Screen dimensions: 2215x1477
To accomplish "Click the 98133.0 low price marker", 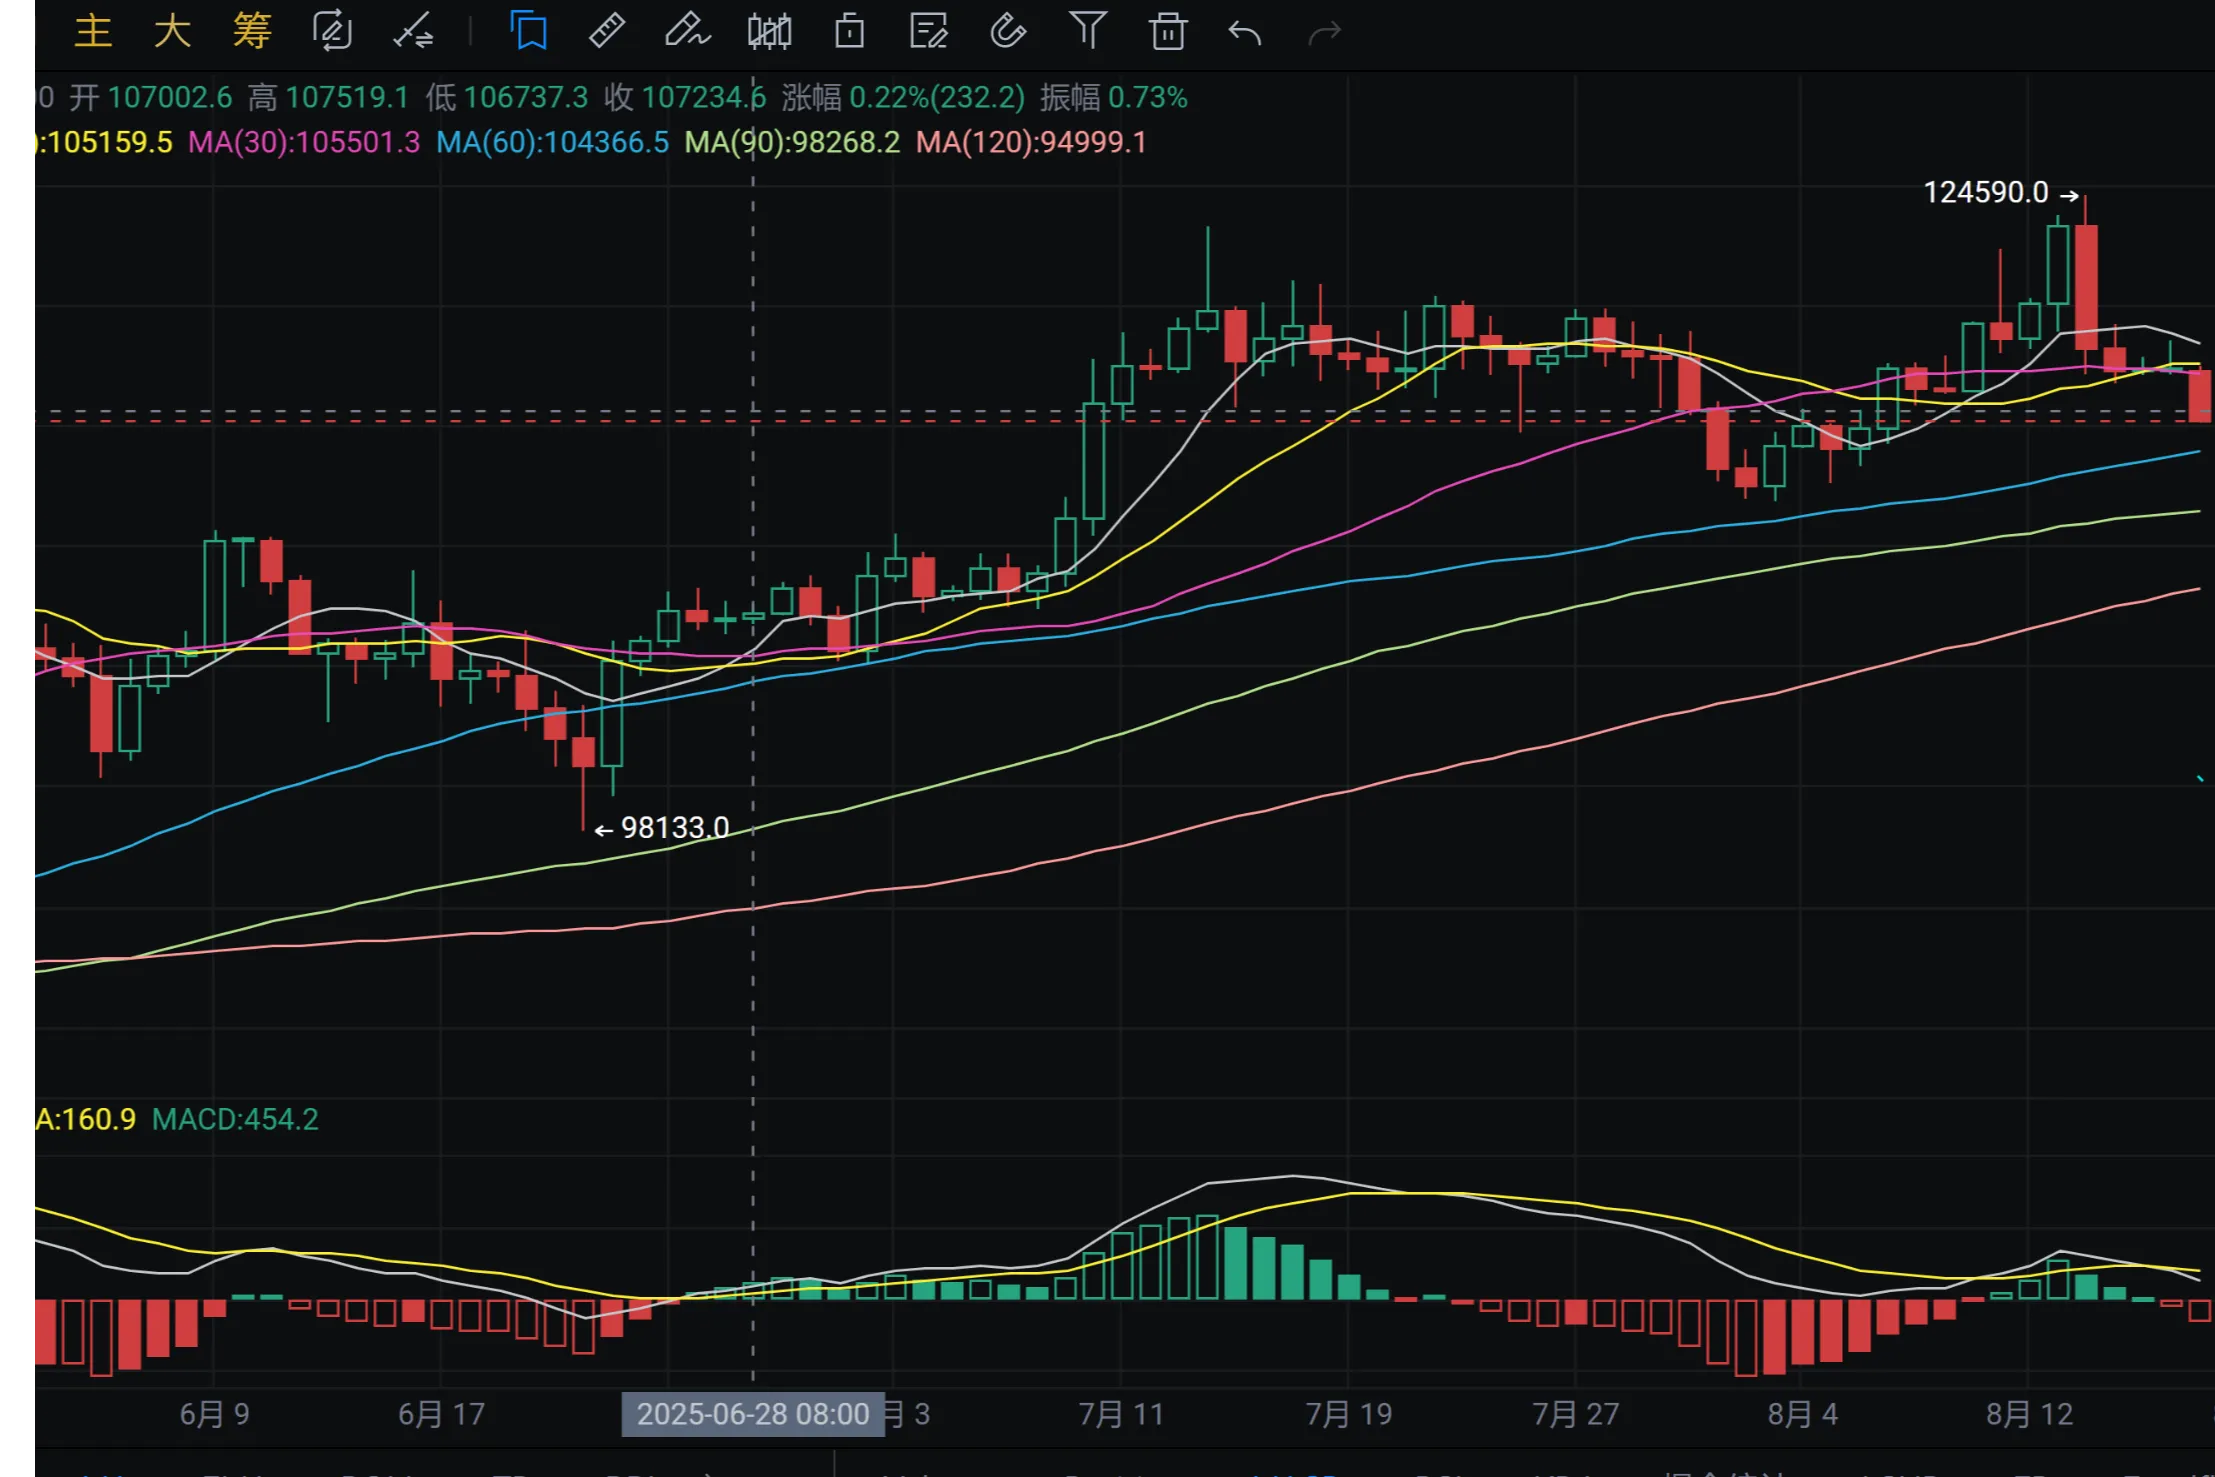I will tap(662, 828).
